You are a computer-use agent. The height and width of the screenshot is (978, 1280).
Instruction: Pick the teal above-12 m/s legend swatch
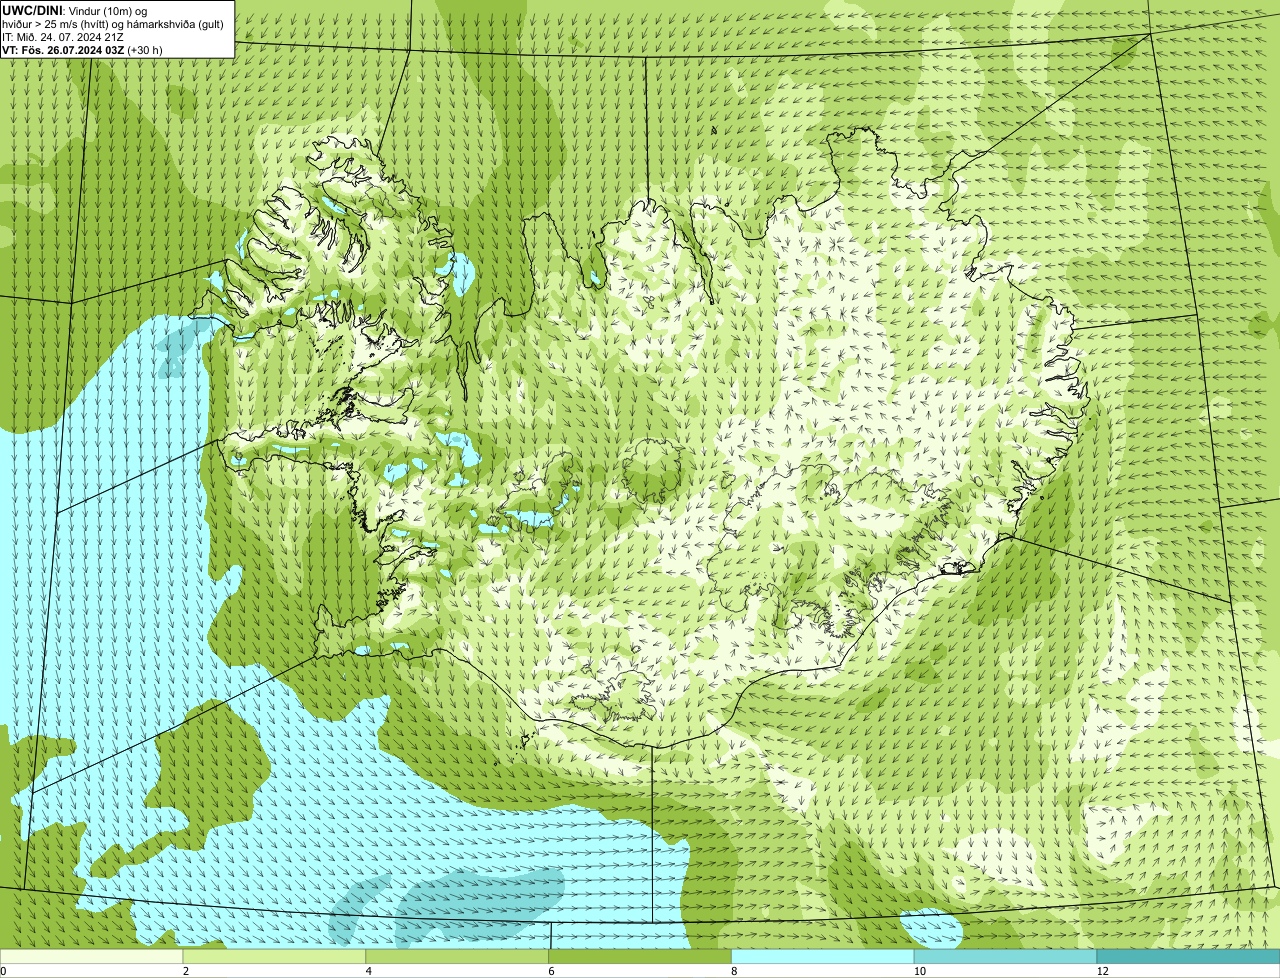pyautogui.click(x=1188, y=957)
